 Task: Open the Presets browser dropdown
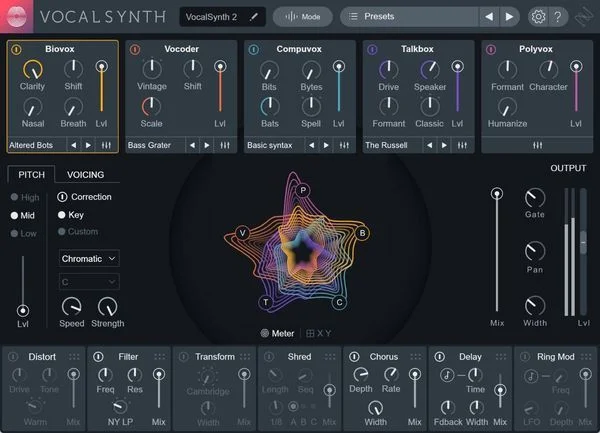click(x=409, y=16)
